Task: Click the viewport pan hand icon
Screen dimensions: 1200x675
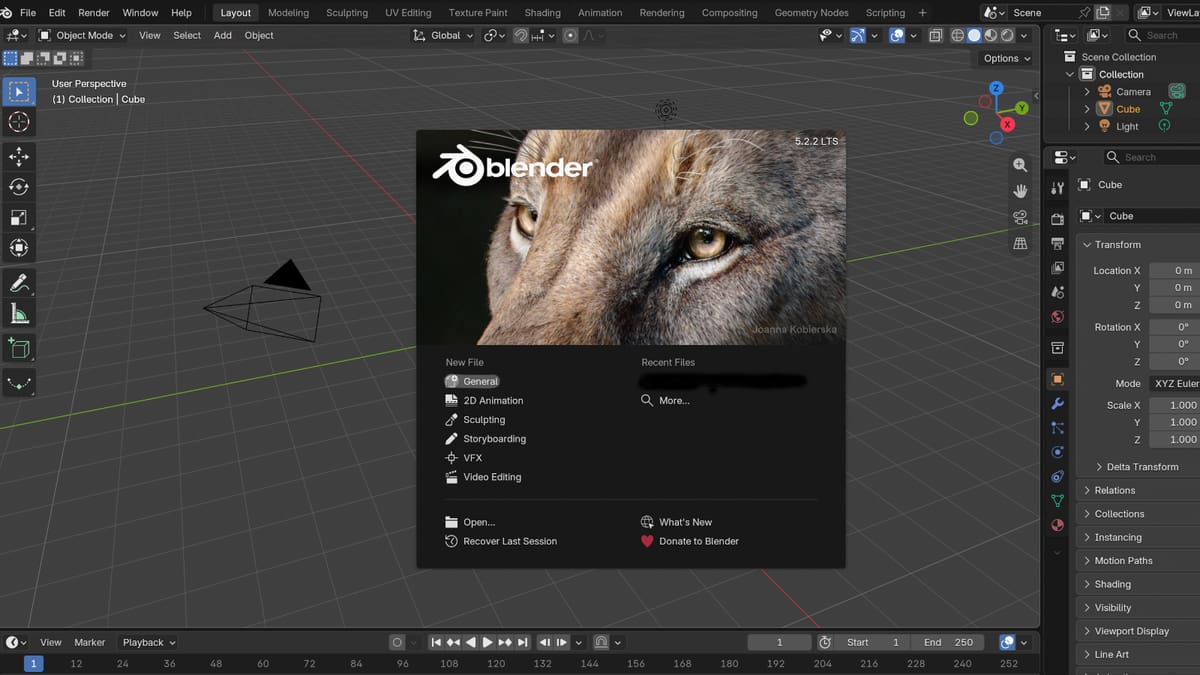Action: point(1020,191)
